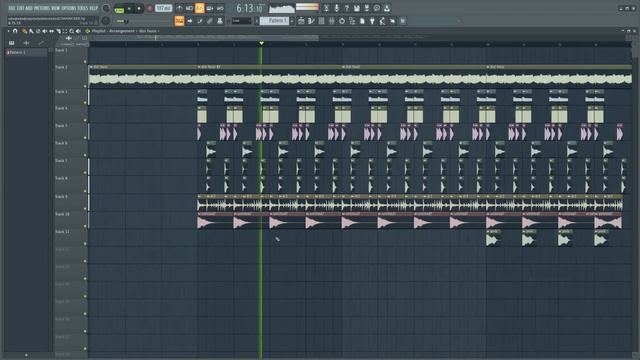The image size is (640, 360).
Task: Open the FILE menu
Action: tap(13, 8)
